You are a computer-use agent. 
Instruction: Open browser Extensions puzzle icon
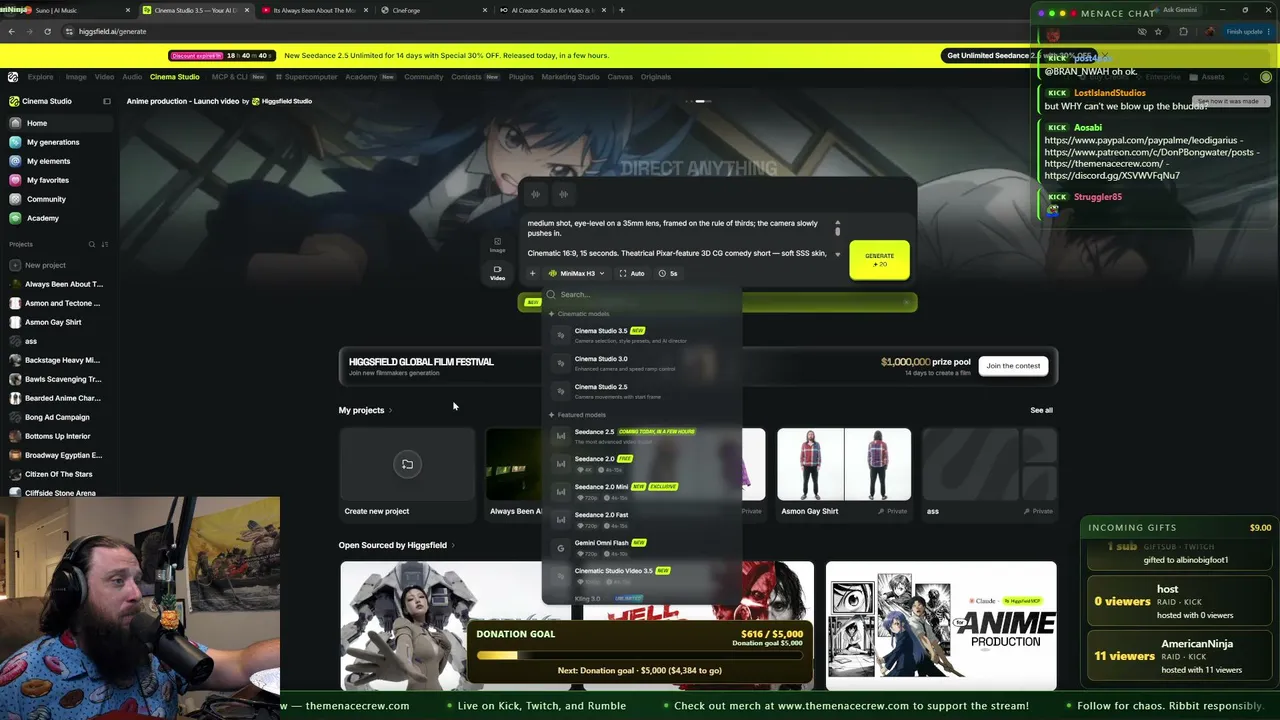pyautogui.click(x=1184, y=31)
